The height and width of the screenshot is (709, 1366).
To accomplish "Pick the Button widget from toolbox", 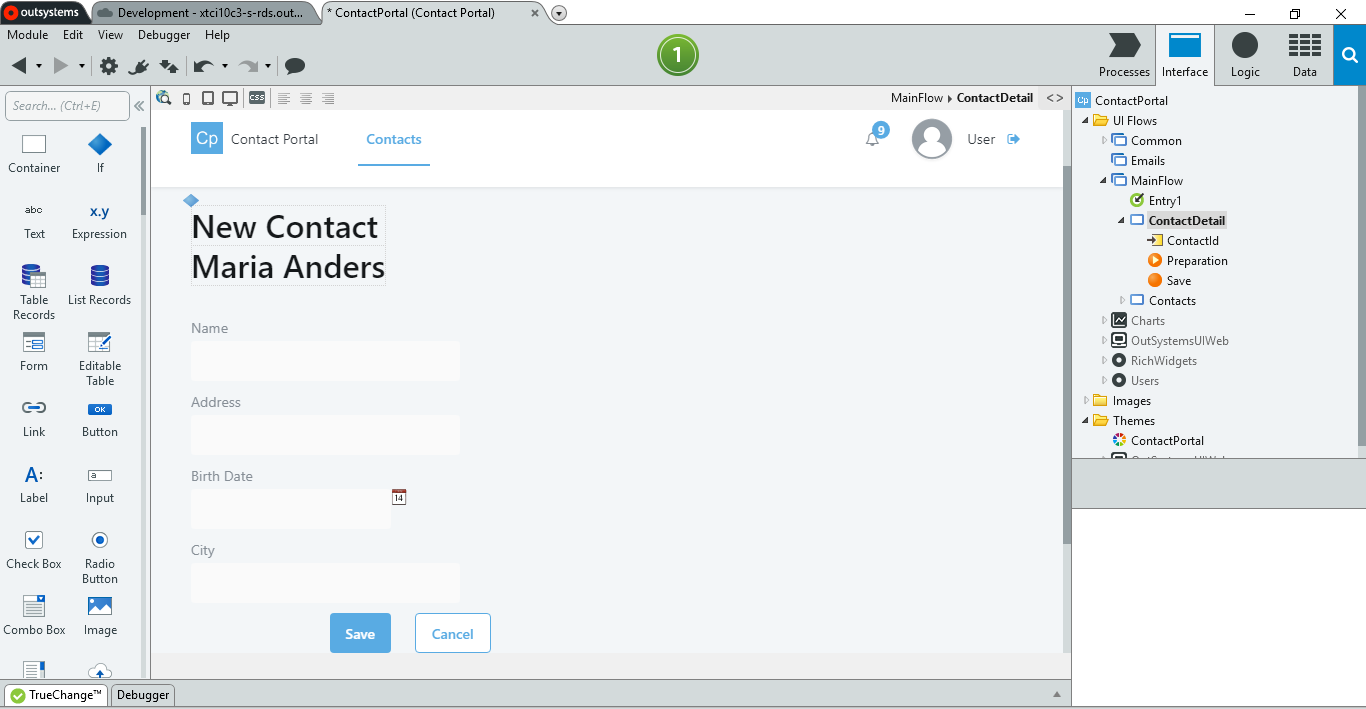I will [x=100, y=418].
